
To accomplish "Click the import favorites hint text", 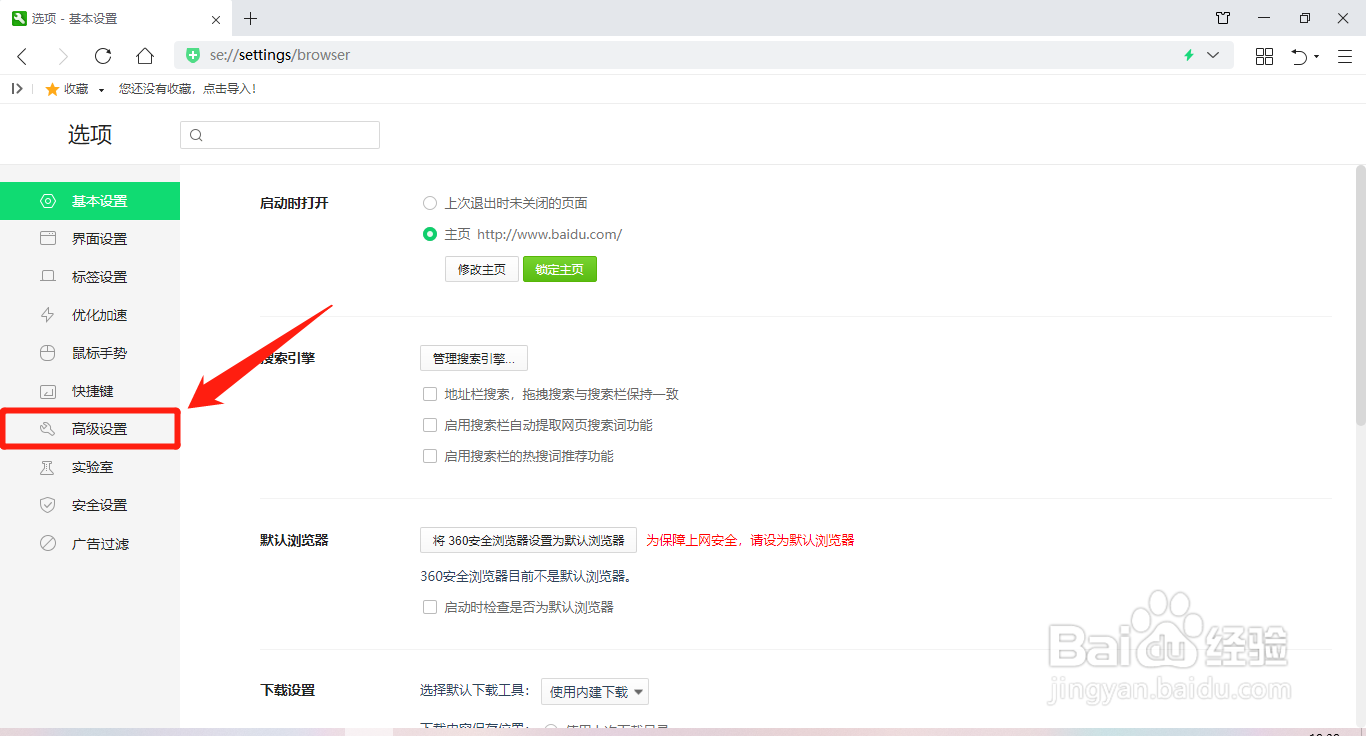I will point(188,89).
